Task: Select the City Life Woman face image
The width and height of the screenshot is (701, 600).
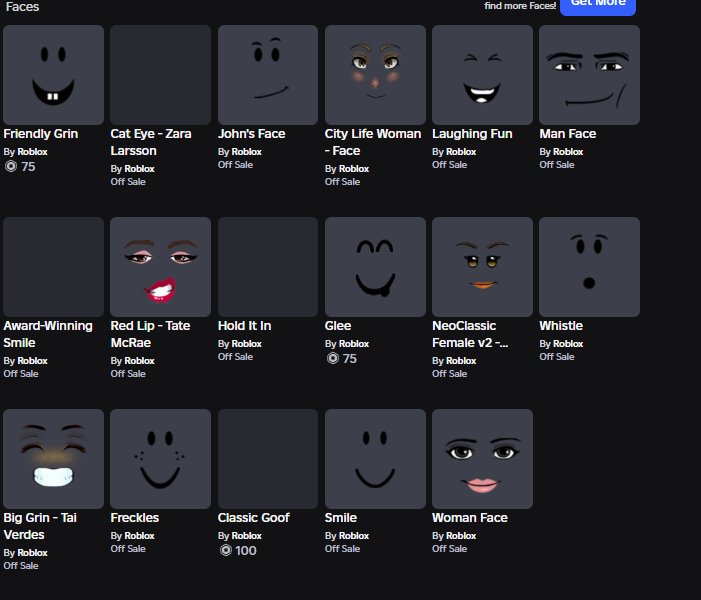Action: [375, 75]
